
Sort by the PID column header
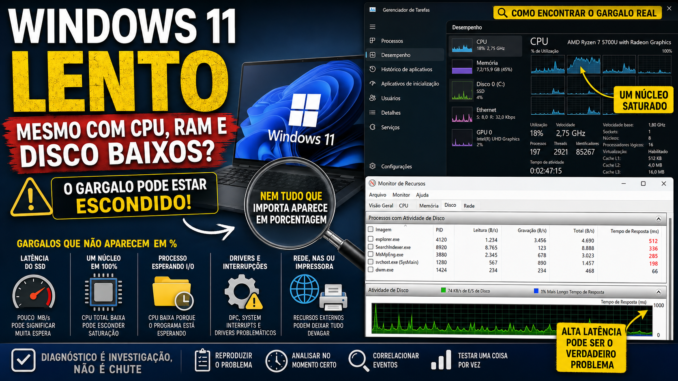click(439, 230)
